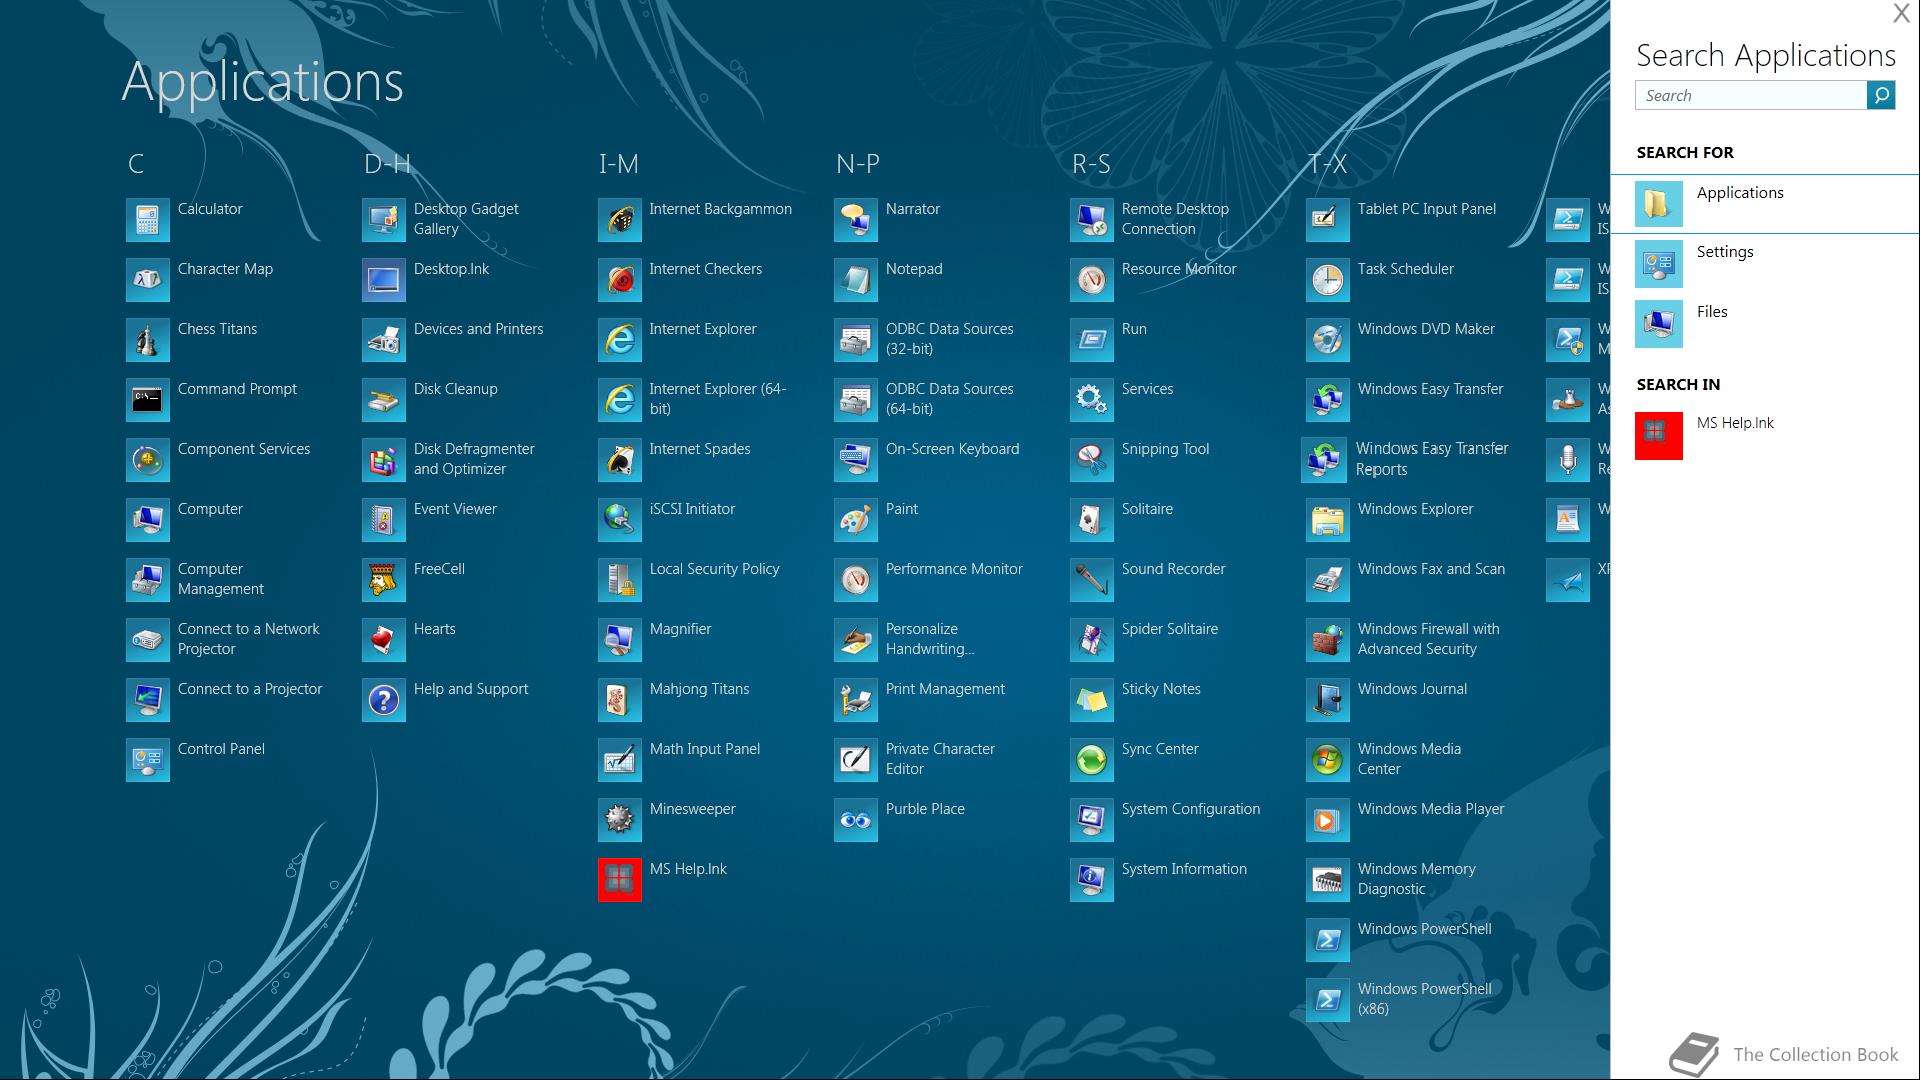This screenshot has height=1080, width=1920.
Task: Launch Internet Backgammon icon
Action: tap(619, 220)
